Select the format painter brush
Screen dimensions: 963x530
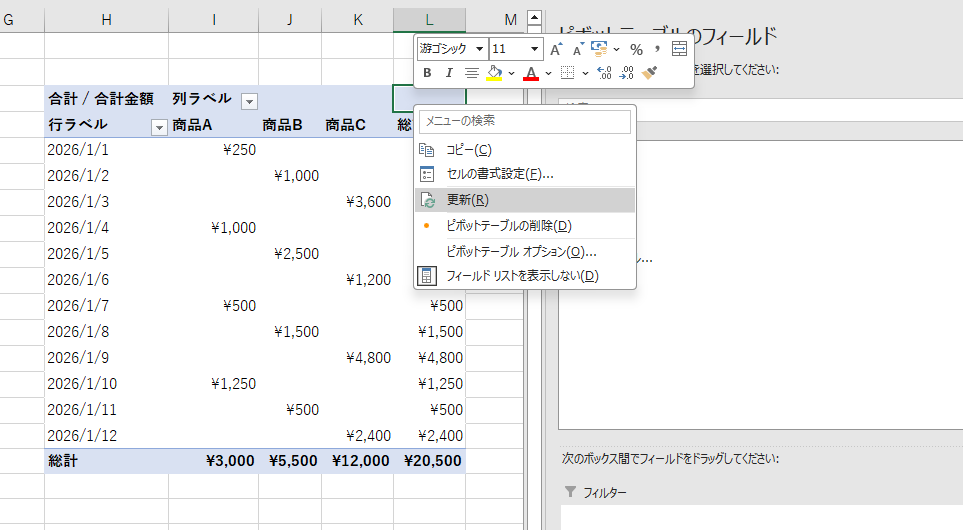tap(650, 73)
